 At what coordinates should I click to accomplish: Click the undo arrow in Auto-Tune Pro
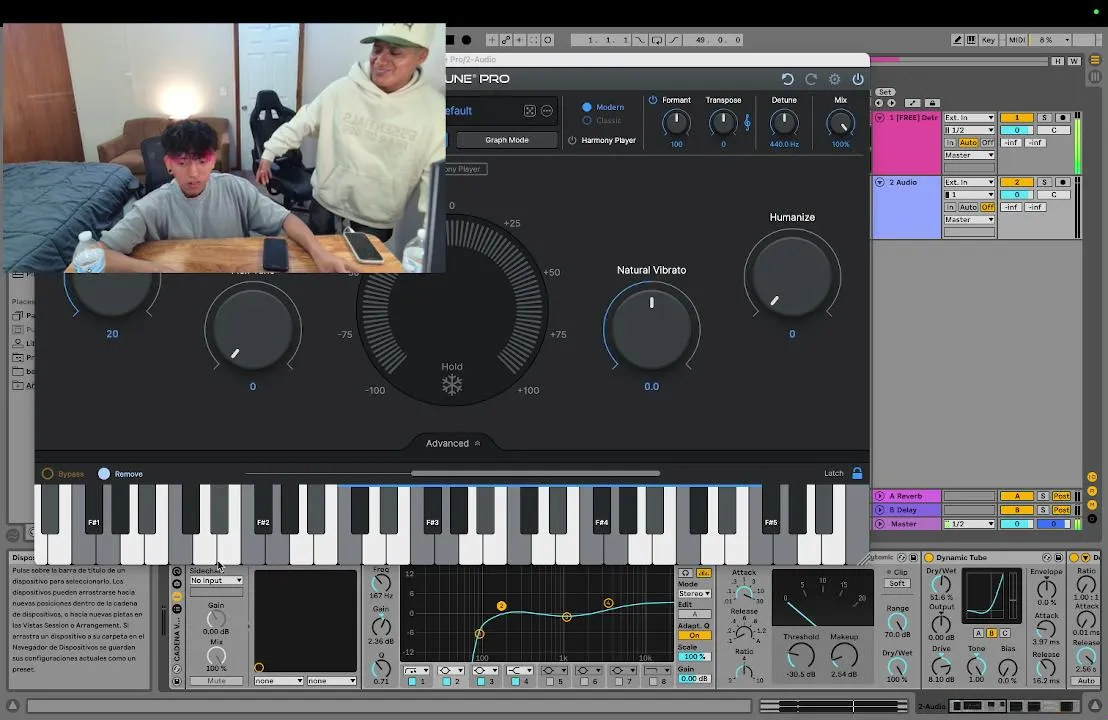[x=787, y=79]
